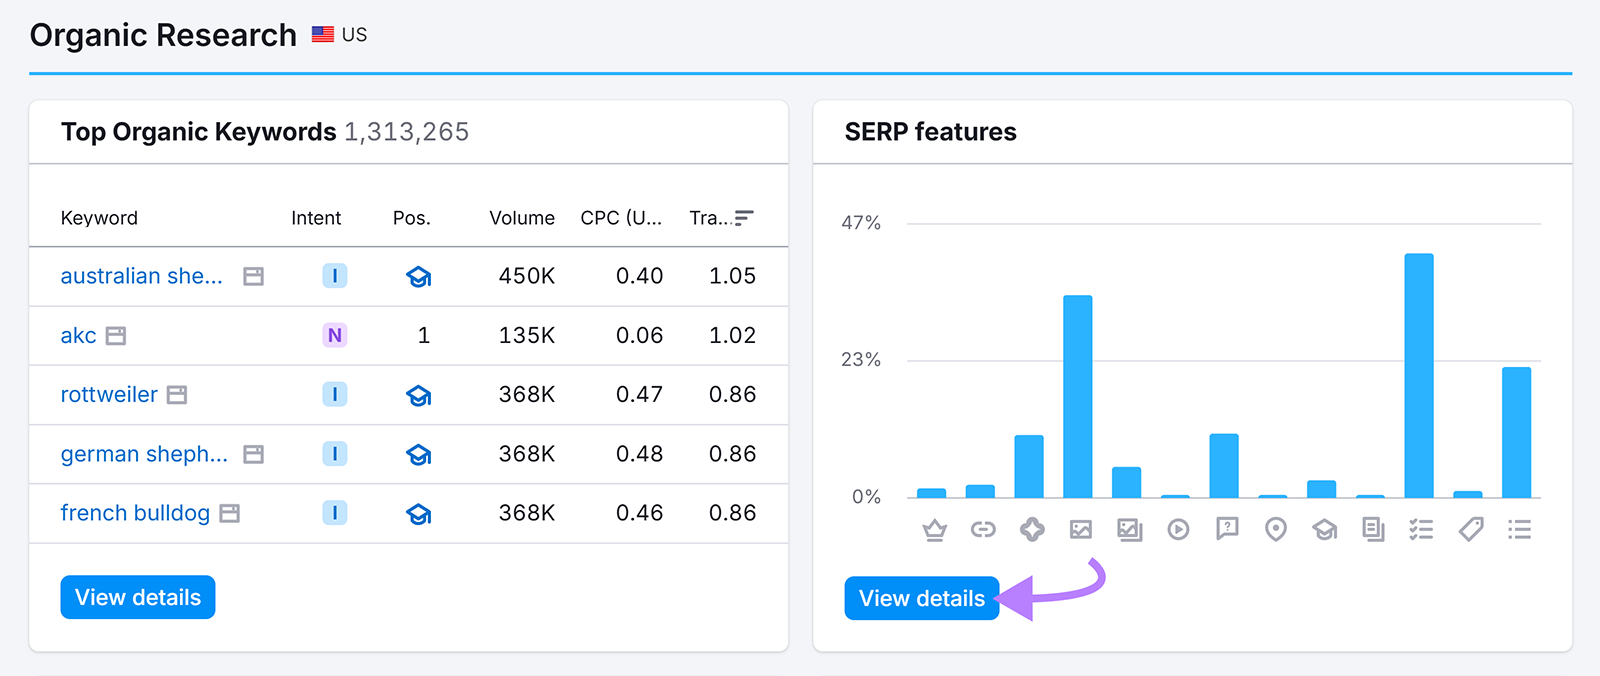Screen dimensions: 1600x676
Task: Select the location pin icon under the chart
Action: pos(1275,530)
